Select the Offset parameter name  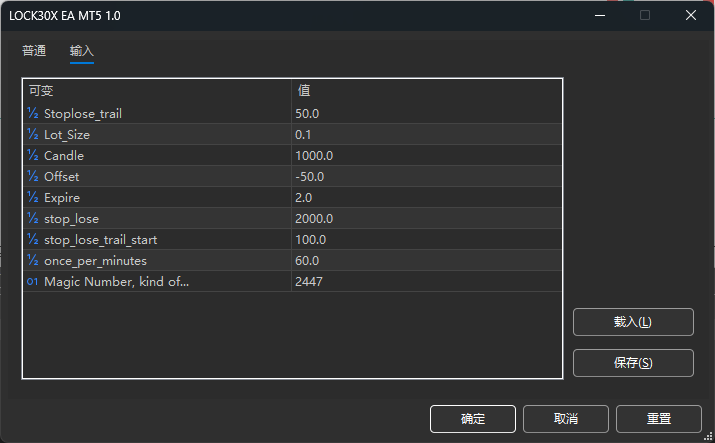pos(62,176)
